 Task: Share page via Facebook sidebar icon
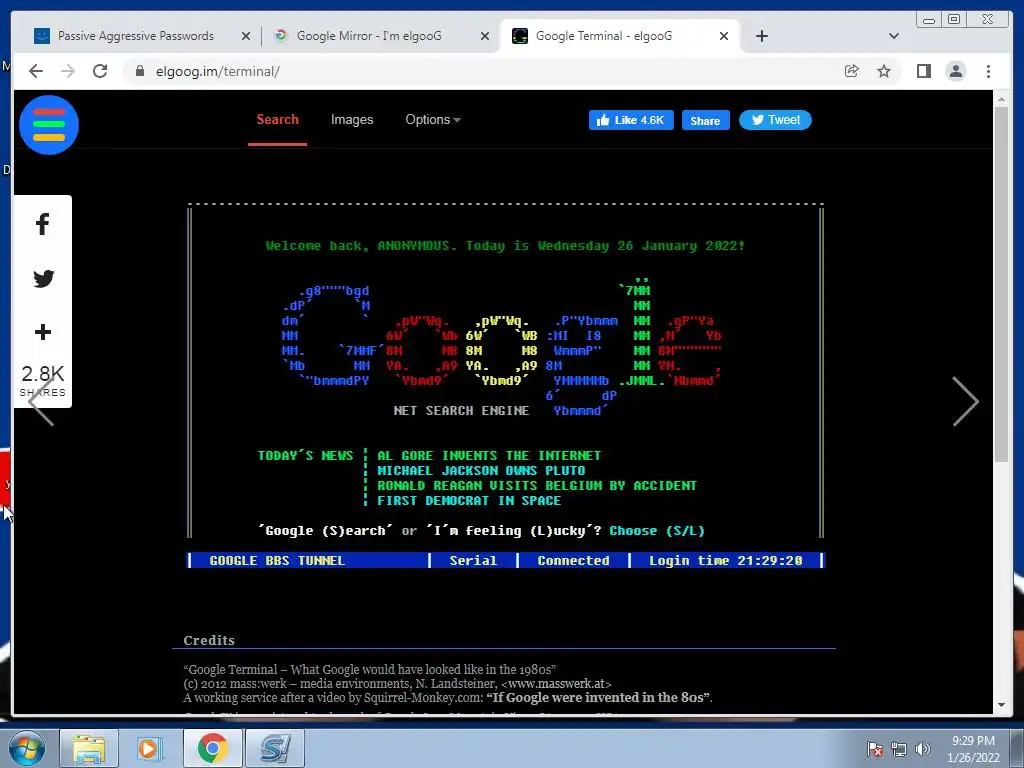coord(42,224)
